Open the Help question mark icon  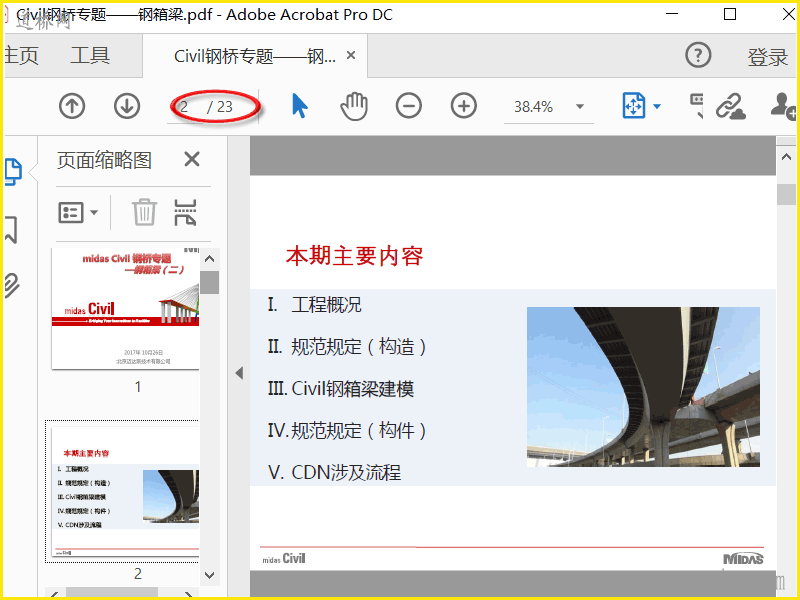pyautogui.click(x=698, y=55)
